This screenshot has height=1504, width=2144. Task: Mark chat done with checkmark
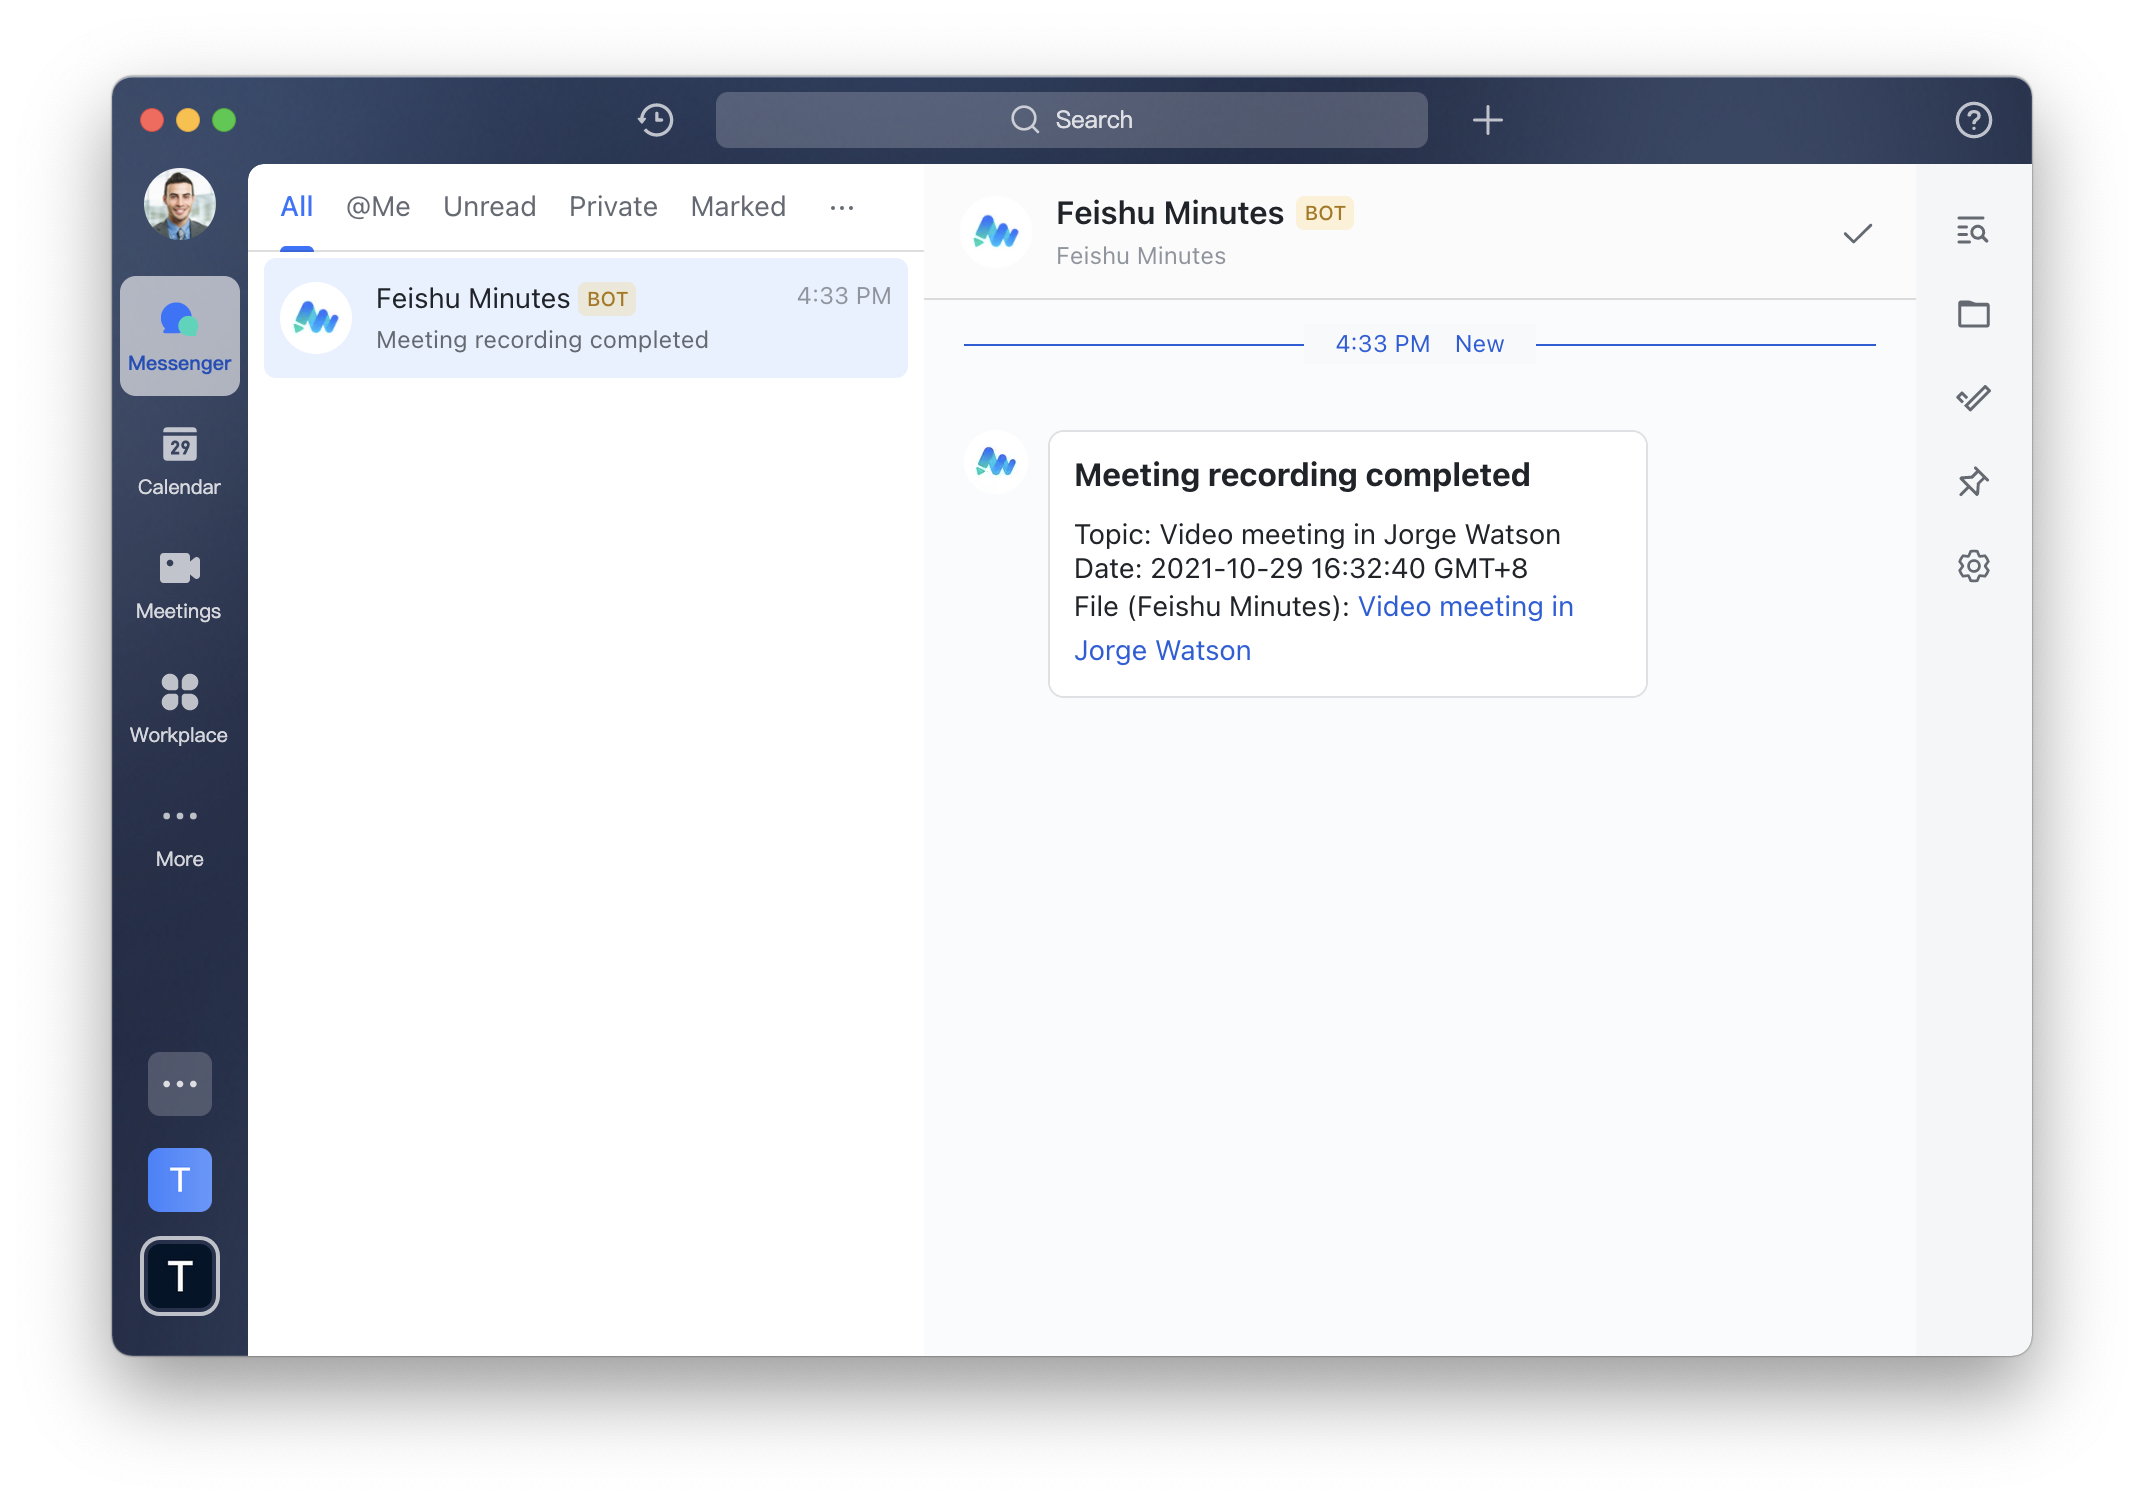[x=1857, y=234]
